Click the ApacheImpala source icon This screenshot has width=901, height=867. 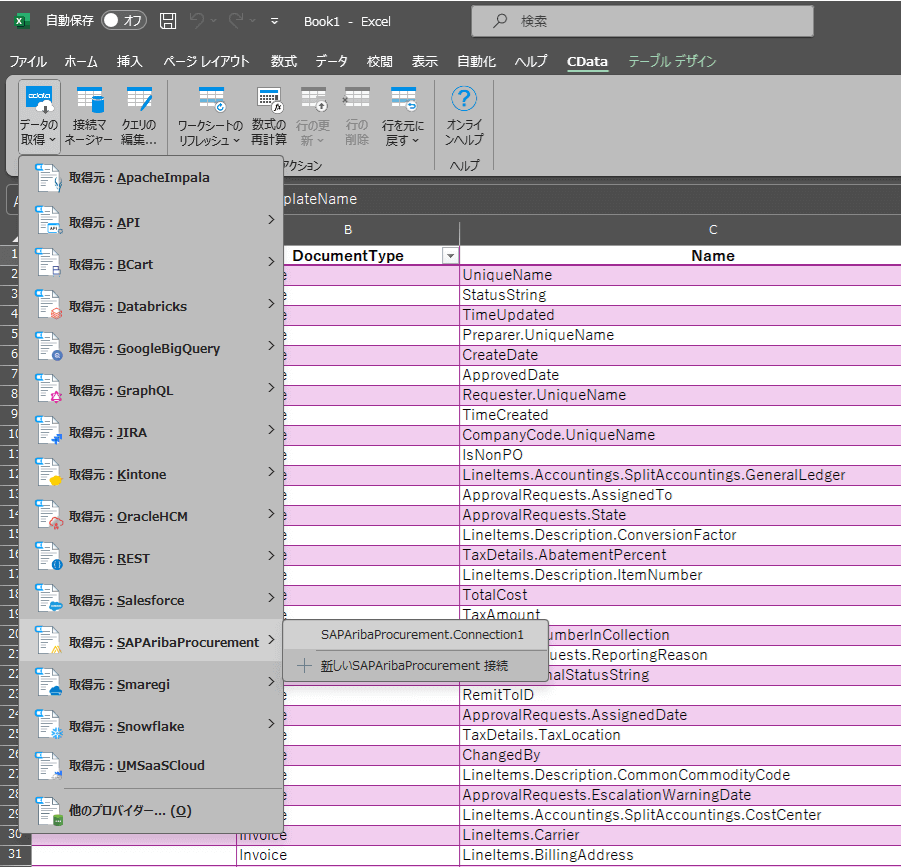click(48, 178)
